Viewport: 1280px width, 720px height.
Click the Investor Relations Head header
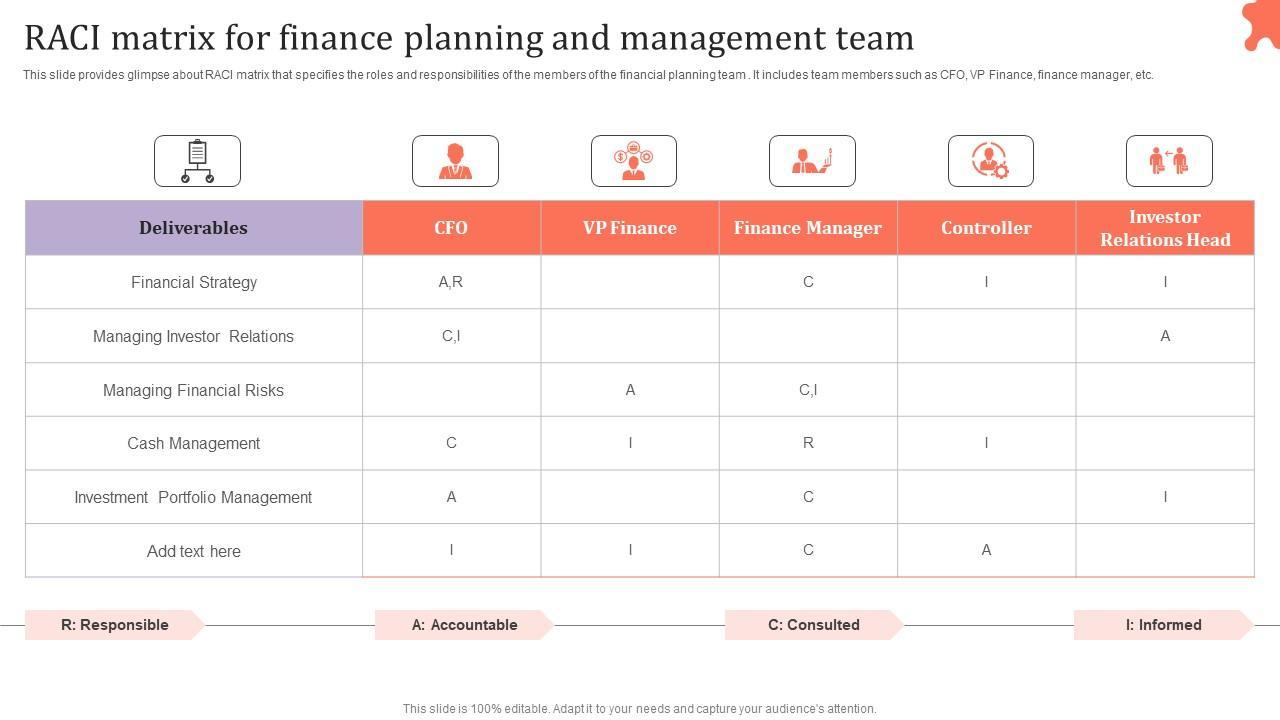click(x=1165, y=228)
